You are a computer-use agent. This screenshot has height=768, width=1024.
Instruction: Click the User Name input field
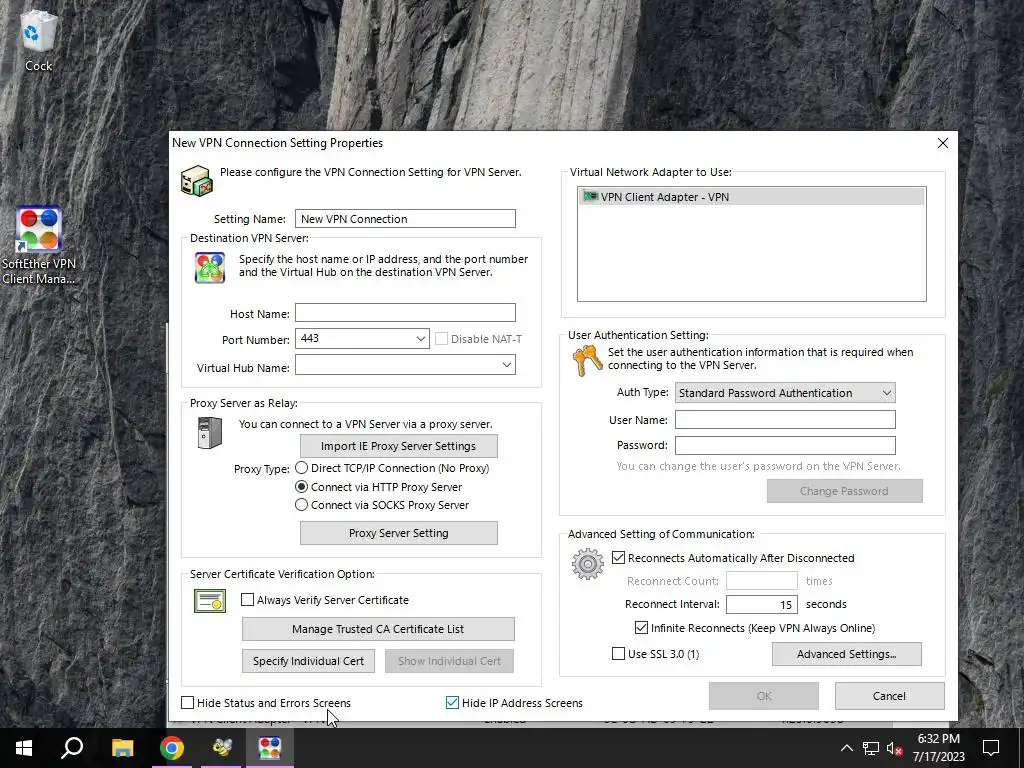pos(785,419)
